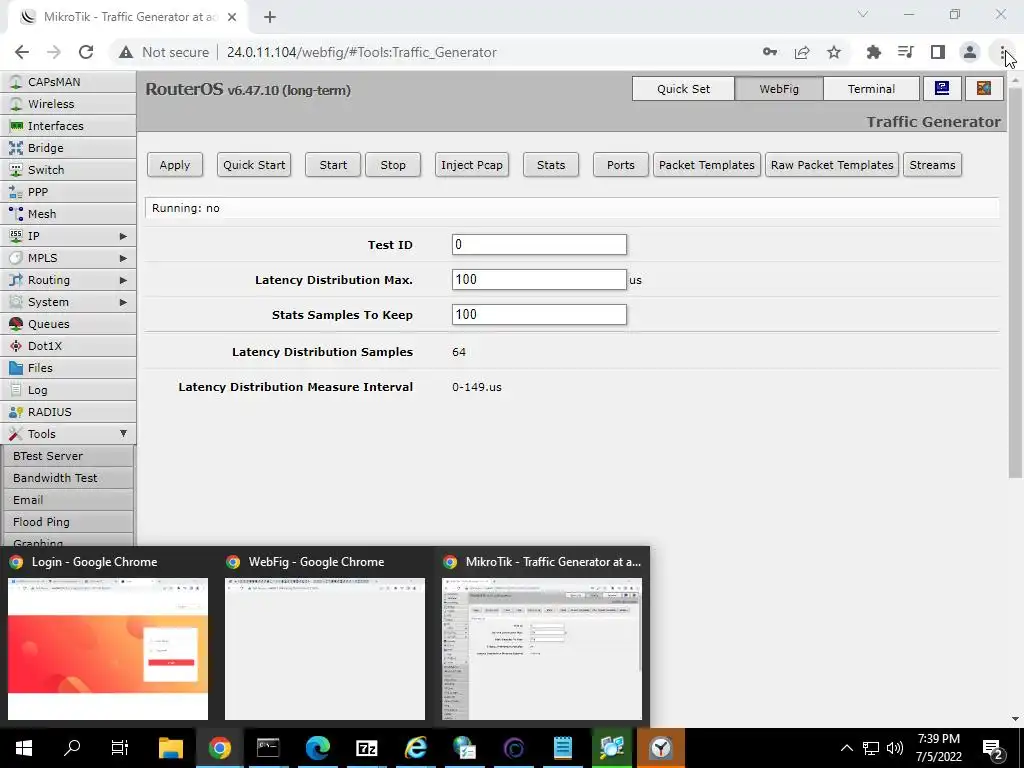Viewport: 1024px width, 768px height.
Task: Open the CAPsMAN menu icon
Action: (x=16, y=82)
